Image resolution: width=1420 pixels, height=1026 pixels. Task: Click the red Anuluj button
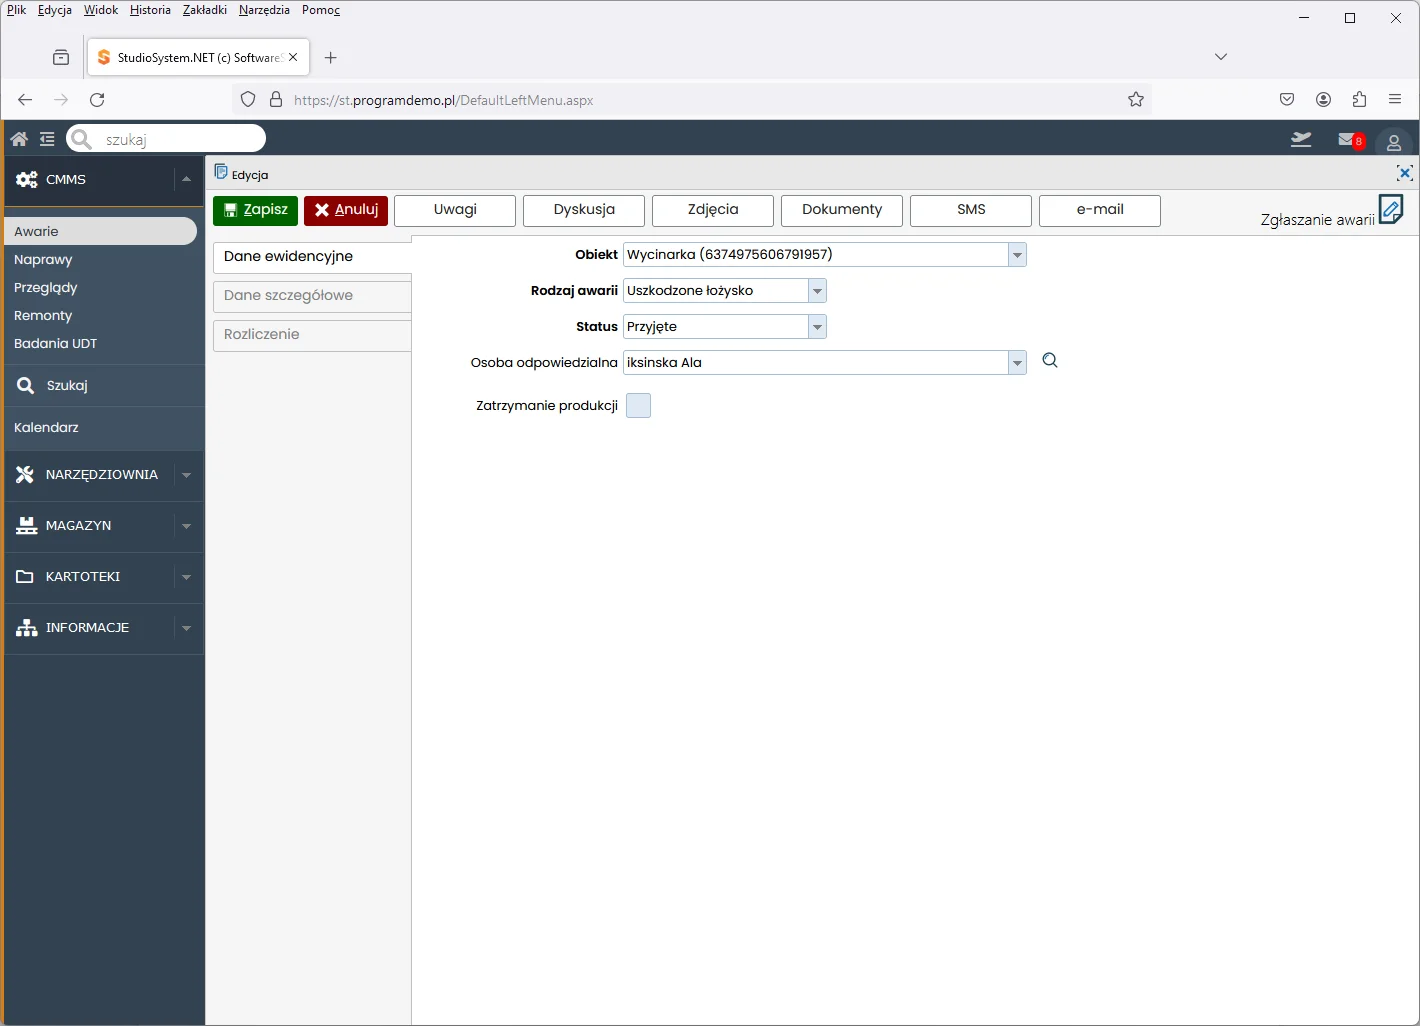346,210
